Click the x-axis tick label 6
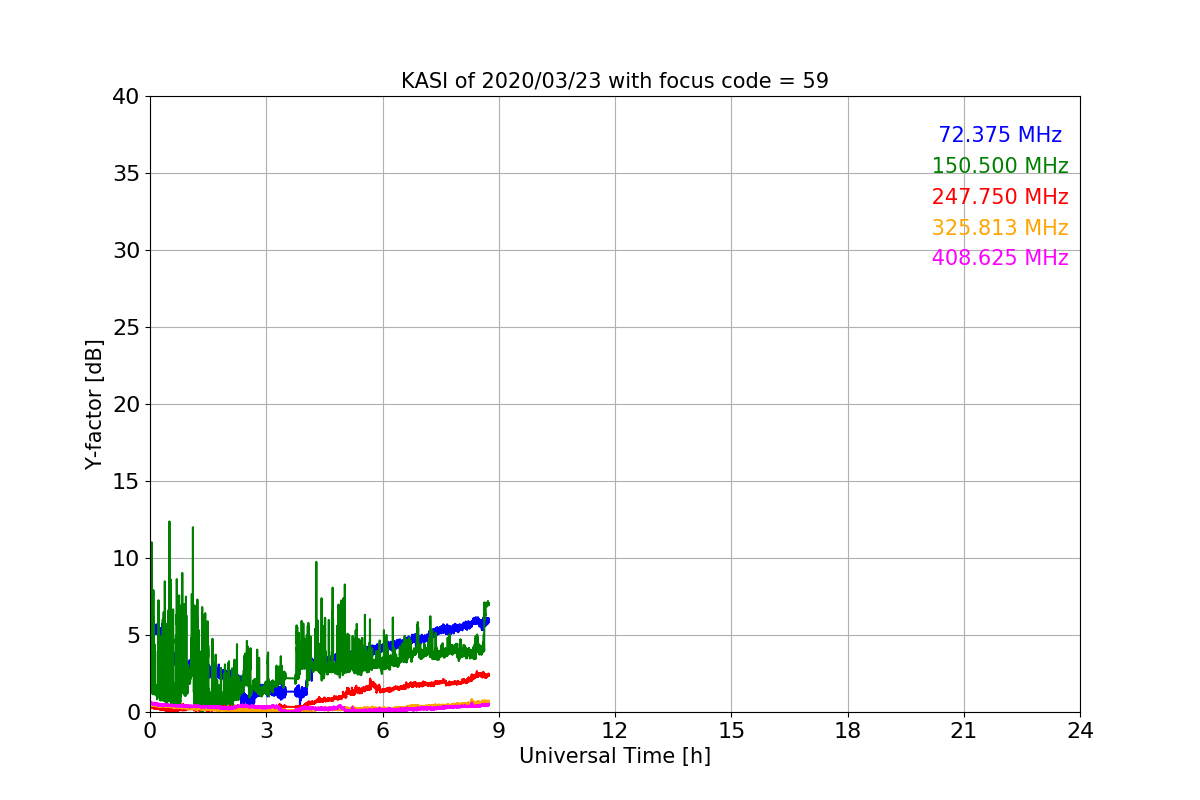The width and height of the screenshot is (1200, 800). click(382, 731)
